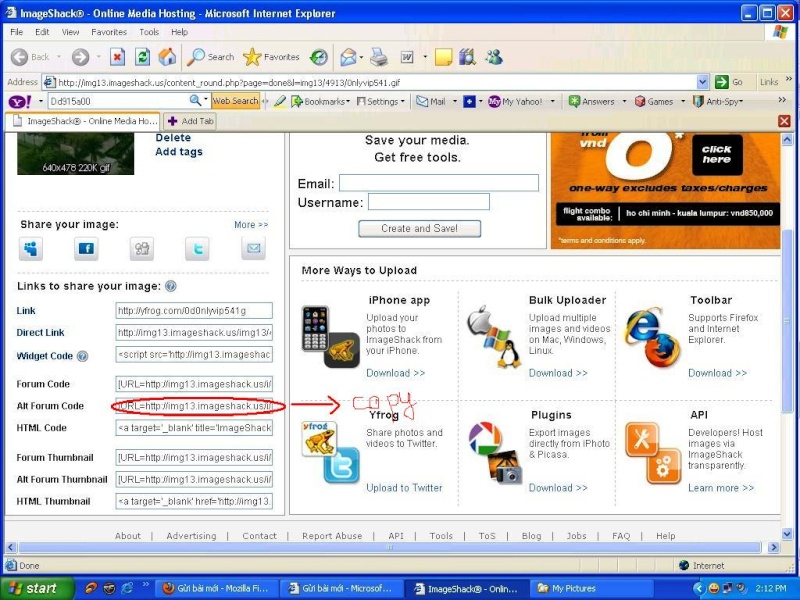
Task: Open the History clock icon
Action: point(319,57)
